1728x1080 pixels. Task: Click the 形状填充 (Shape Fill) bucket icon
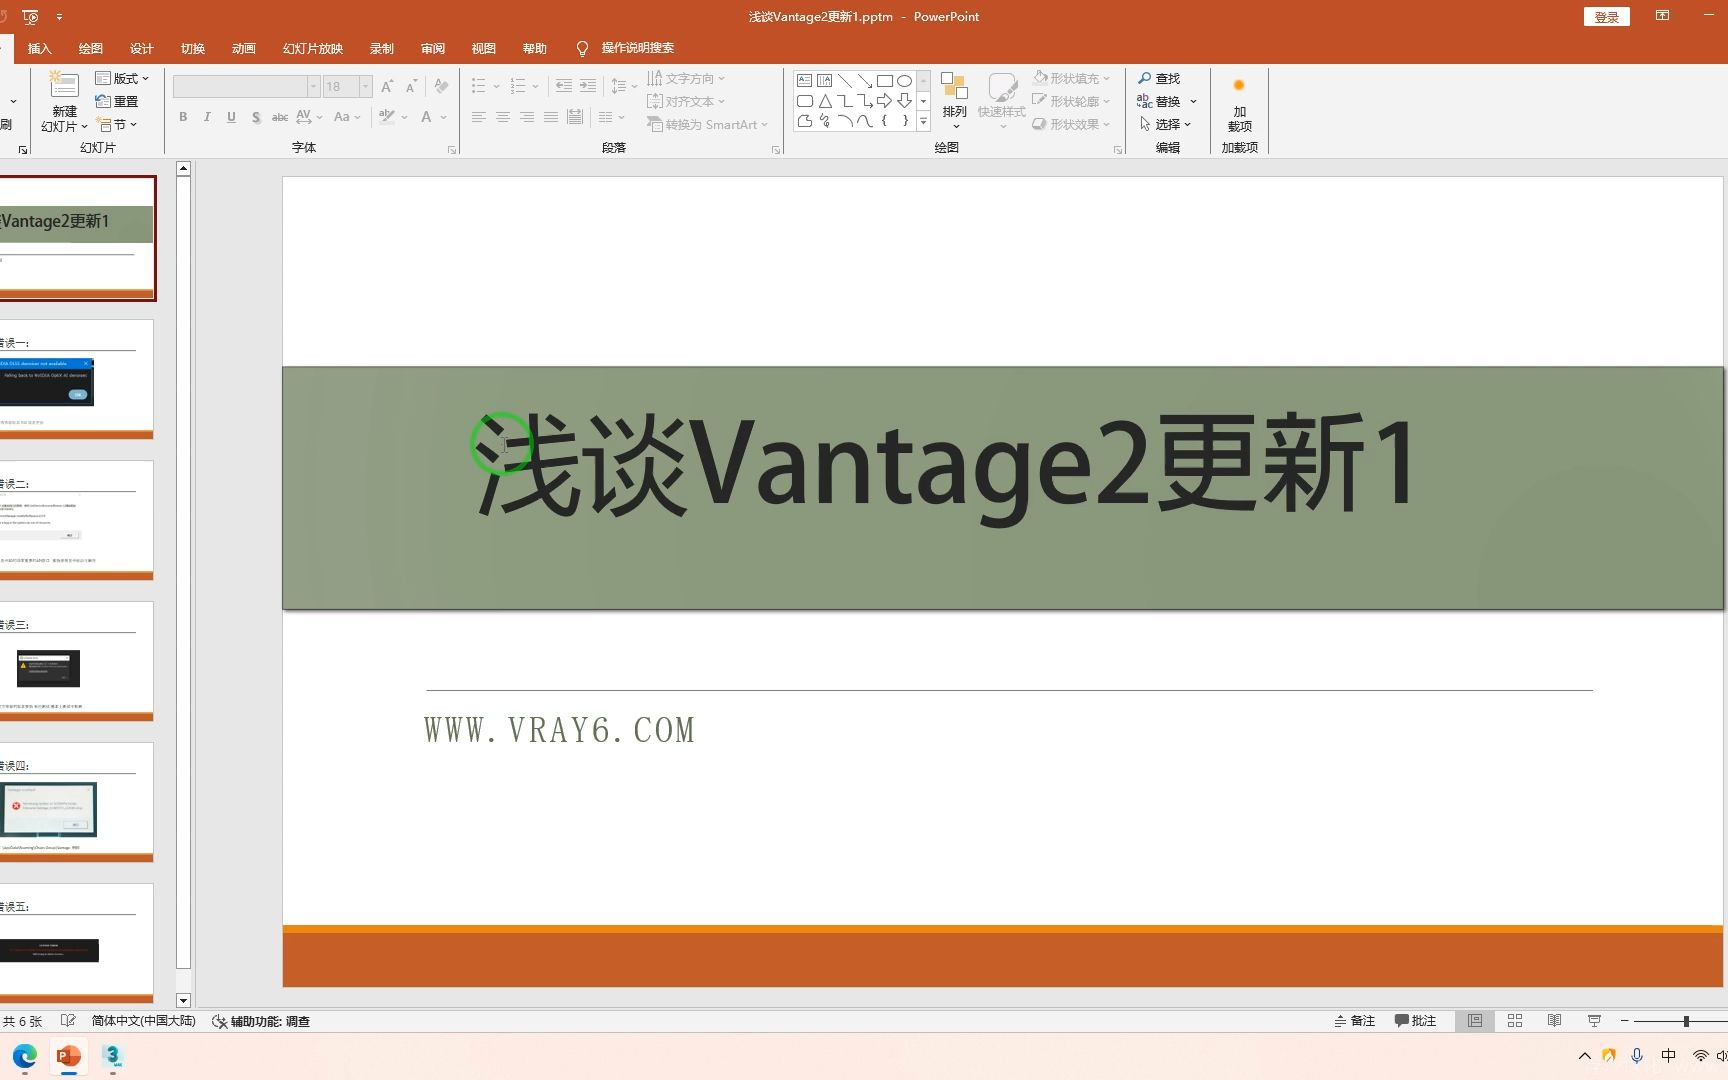tap(1040, 77)
